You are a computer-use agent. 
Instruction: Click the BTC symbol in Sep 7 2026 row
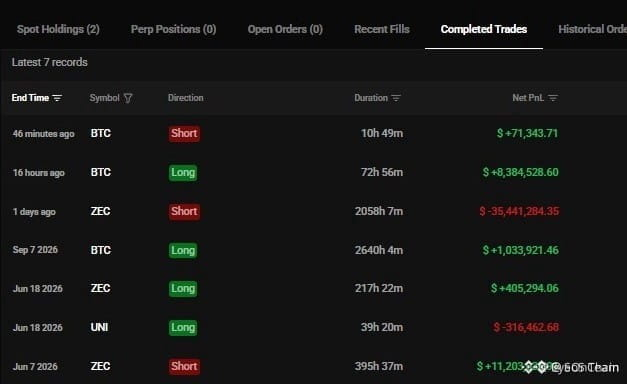click(100, 250)
